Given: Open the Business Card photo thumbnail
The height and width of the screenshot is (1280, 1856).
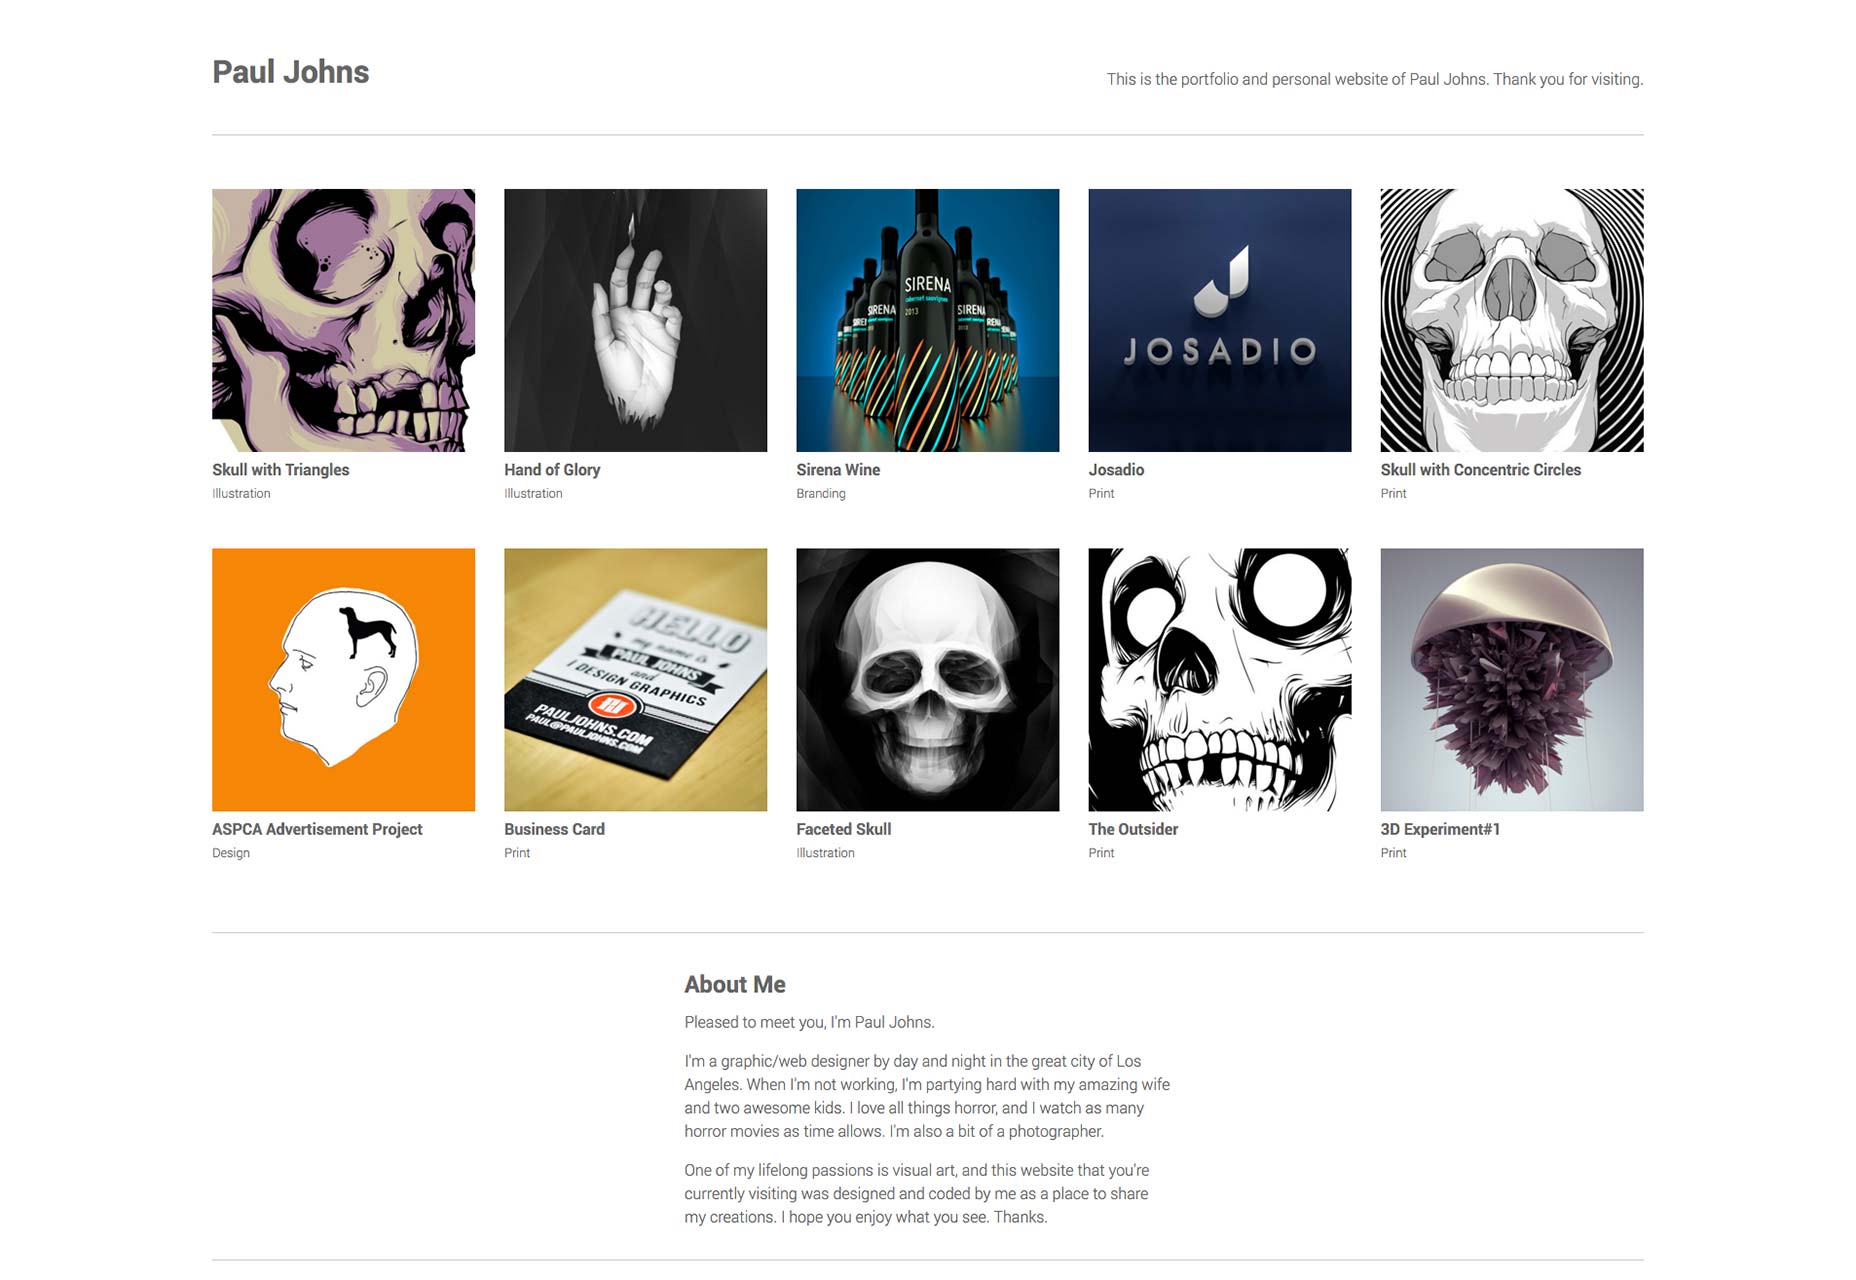Looking at the screenshot, I should [635, 679].
